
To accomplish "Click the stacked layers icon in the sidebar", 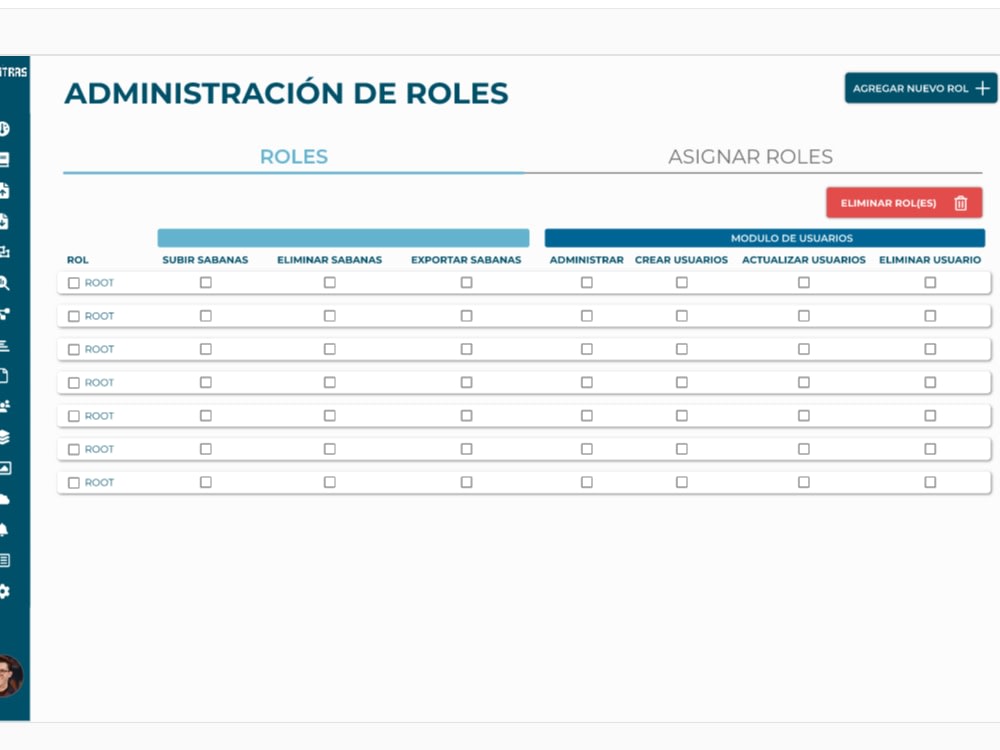I will point(4,437).
